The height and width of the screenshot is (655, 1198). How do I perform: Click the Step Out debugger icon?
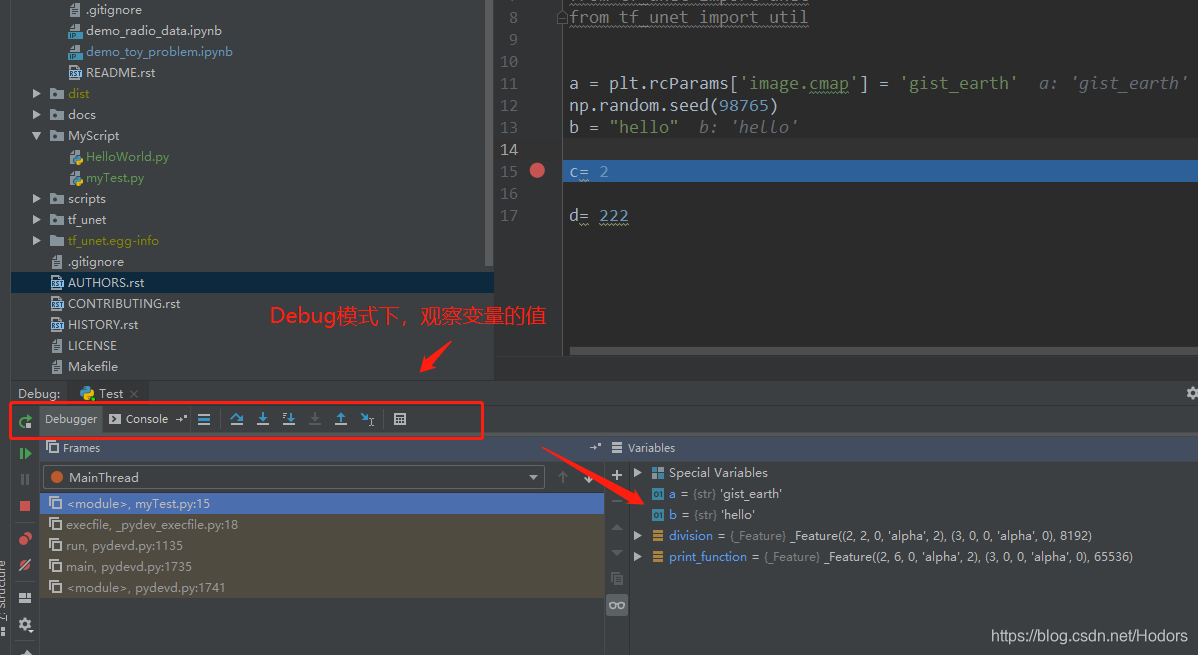tap(341, 419)
